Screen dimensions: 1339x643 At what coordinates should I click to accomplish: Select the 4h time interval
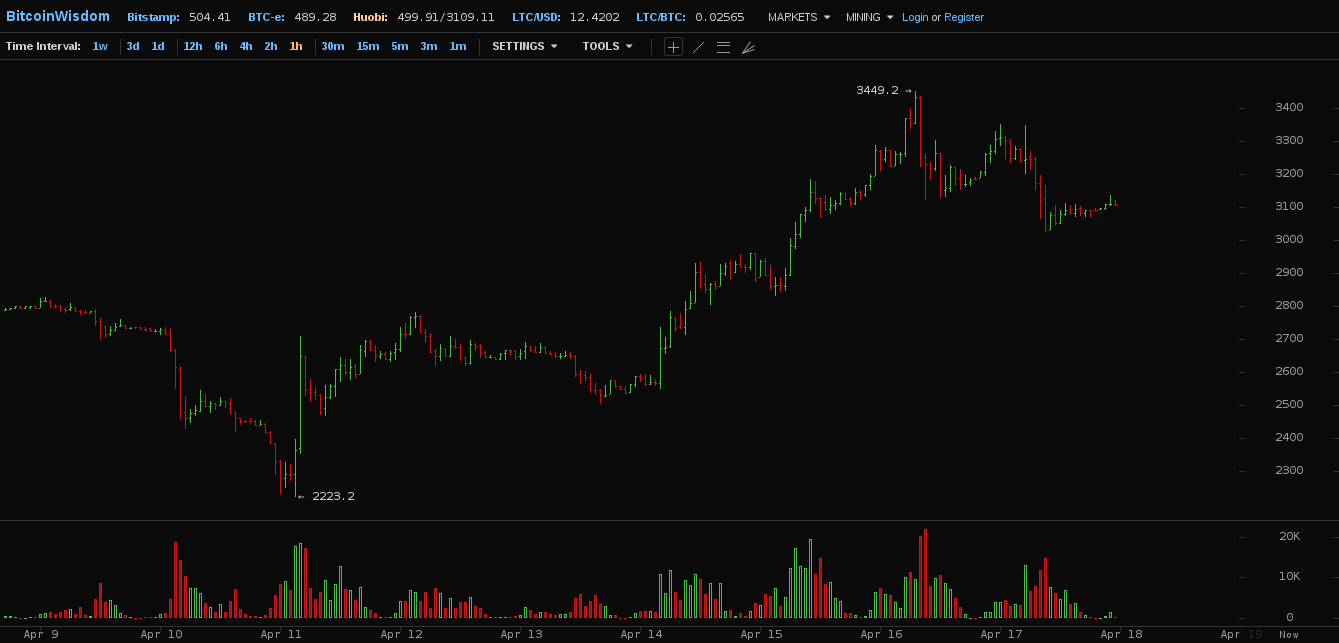[246, 46]
